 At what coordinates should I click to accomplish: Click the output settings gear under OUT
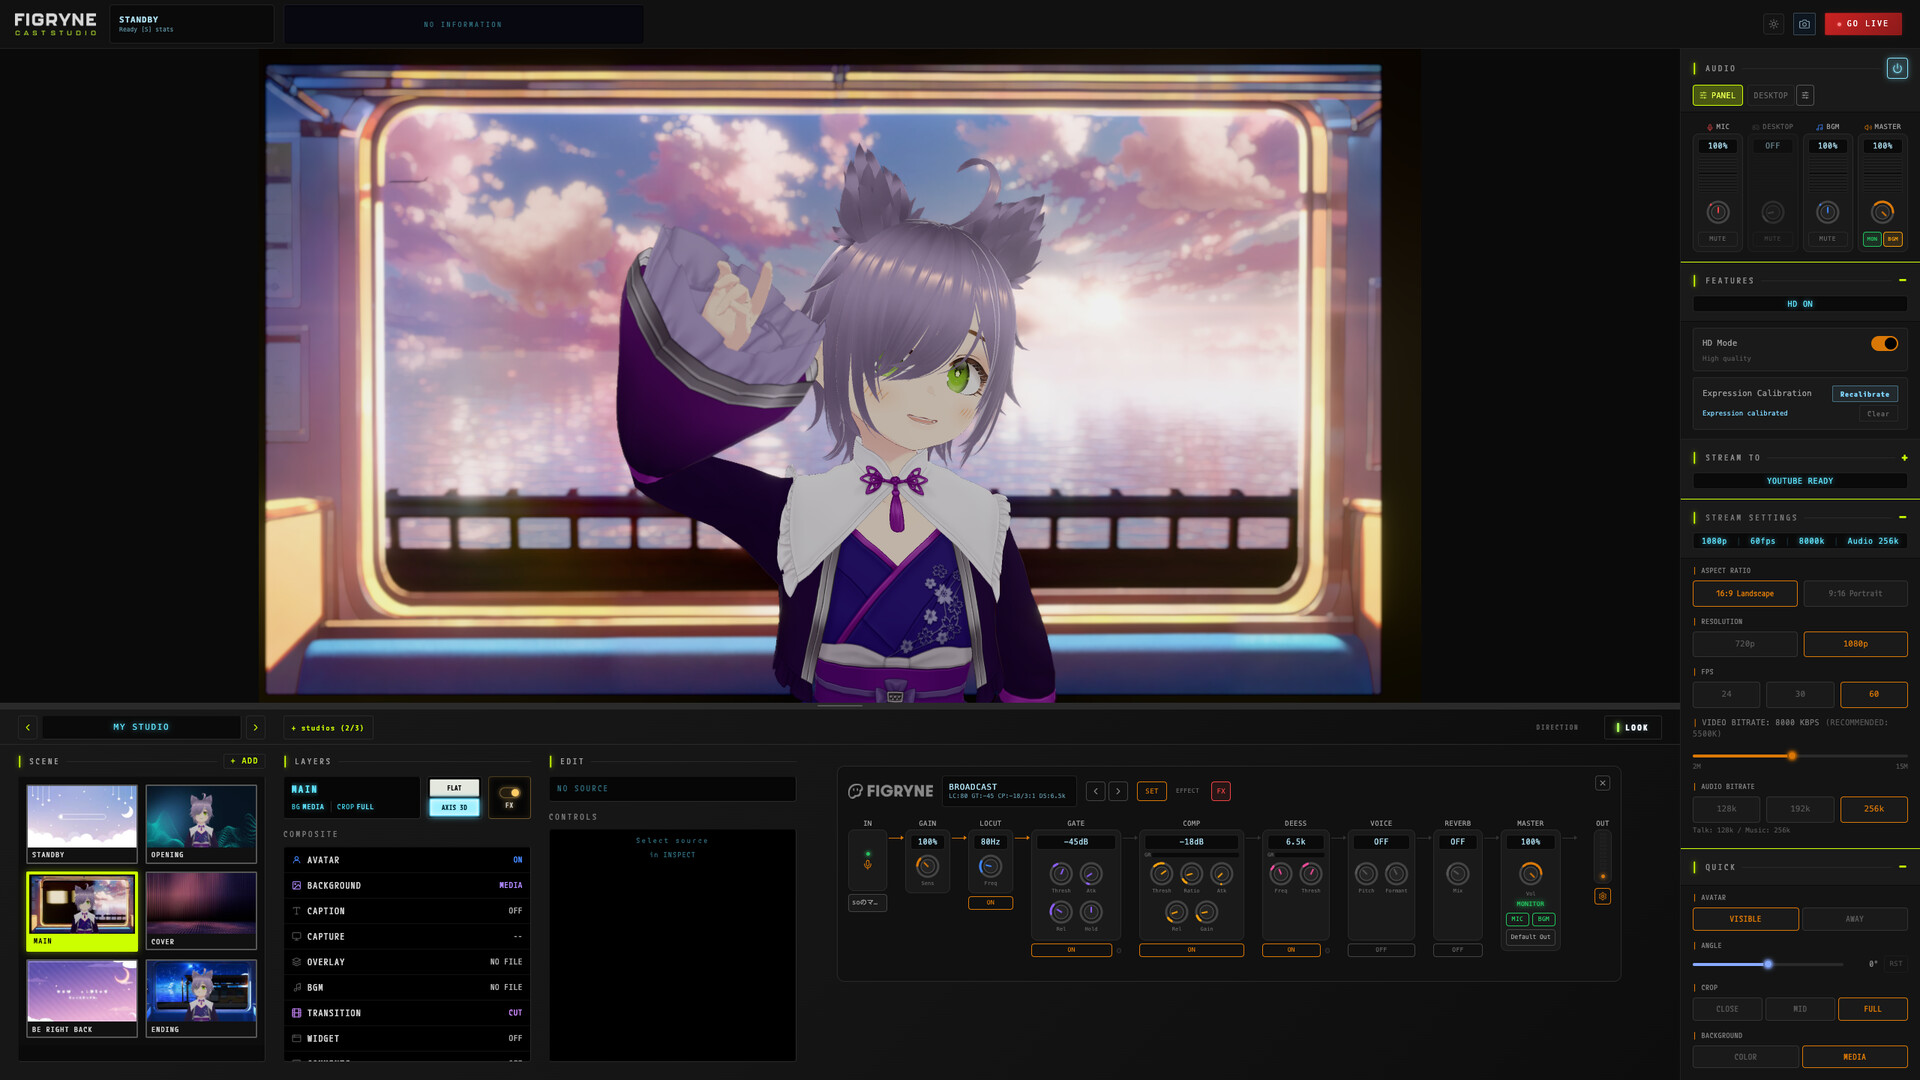click(1602, 896)
